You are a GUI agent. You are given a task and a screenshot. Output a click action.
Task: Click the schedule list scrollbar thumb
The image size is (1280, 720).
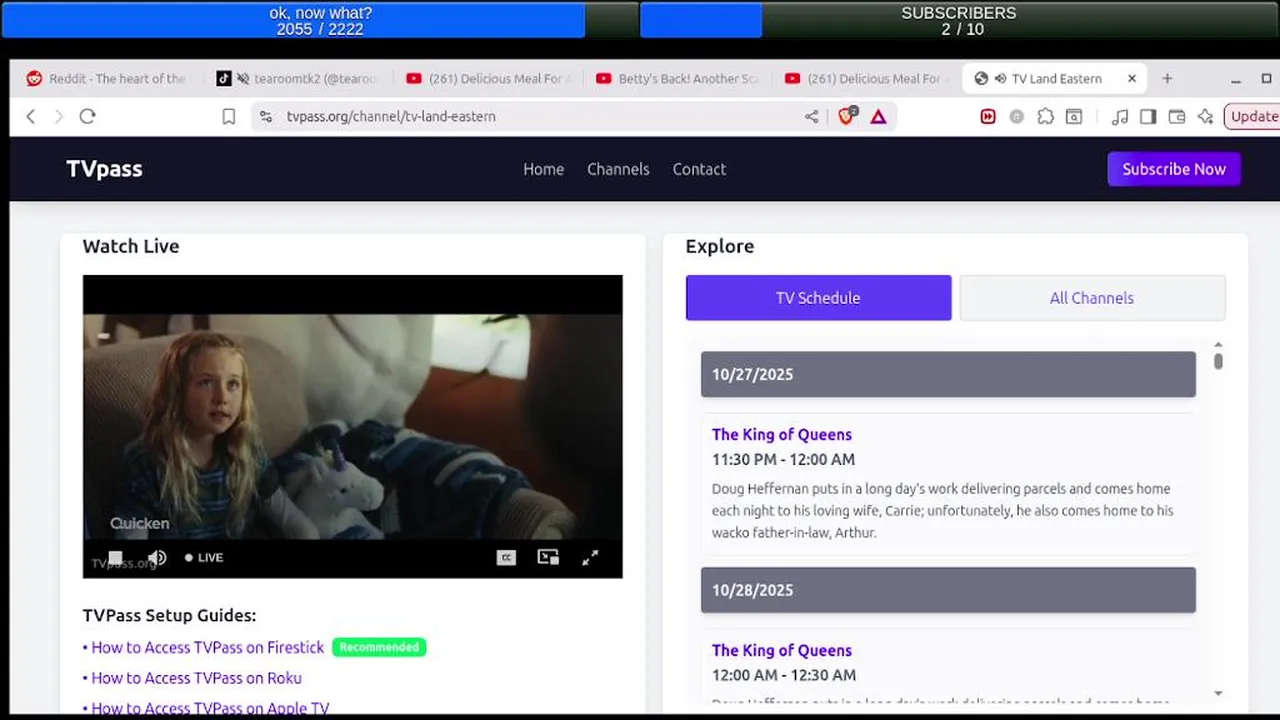pos(1218,360)
